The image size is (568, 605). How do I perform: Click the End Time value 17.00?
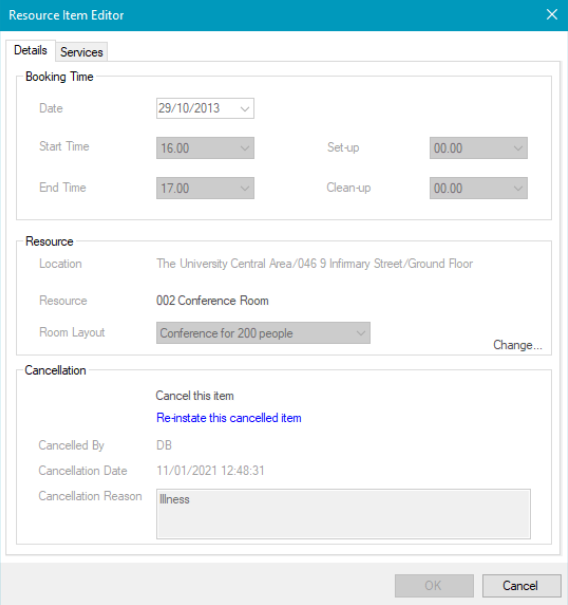tap(175, 188)
